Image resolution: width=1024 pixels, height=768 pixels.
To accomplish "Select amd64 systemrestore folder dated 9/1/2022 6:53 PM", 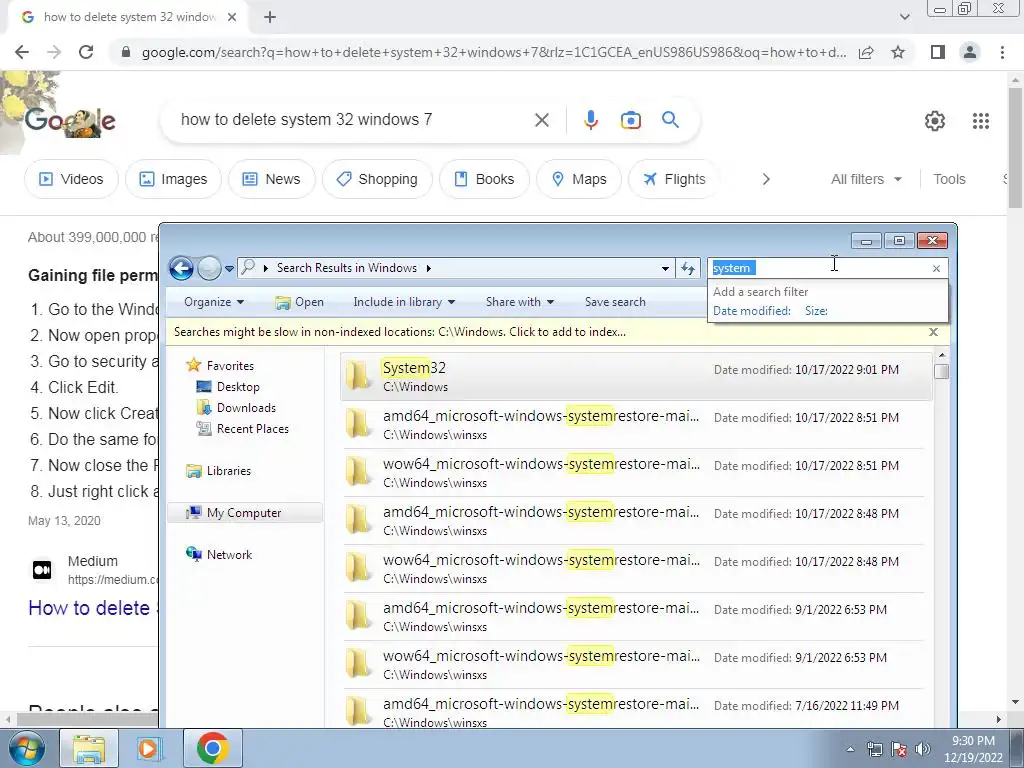I will click(633, 616).
